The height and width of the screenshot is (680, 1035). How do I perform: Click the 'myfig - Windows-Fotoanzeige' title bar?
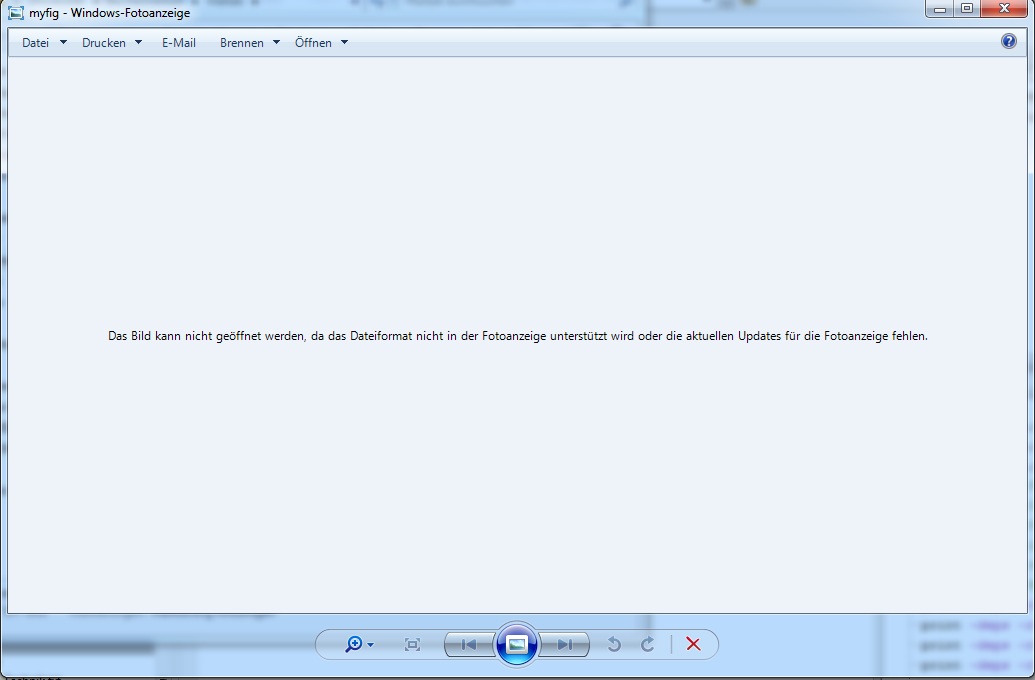click(x=500, y=13)
